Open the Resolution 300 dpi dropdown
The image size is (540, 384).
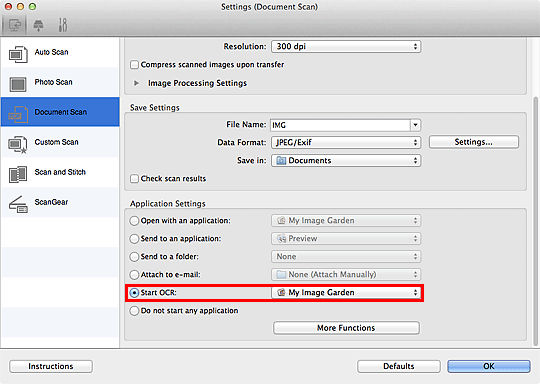click(346, 46)
